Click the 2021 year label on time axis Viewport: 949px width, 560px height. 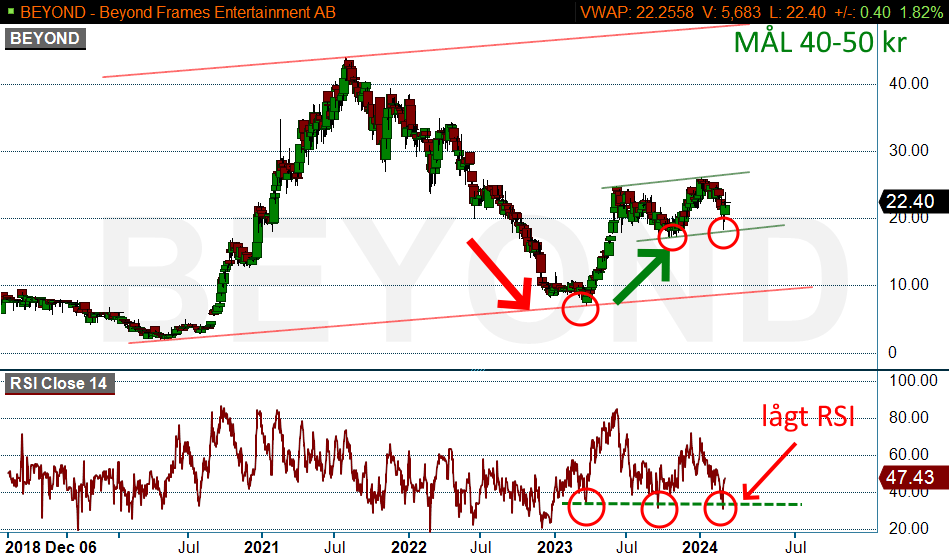pyautogui.click(x=261, y=547)
